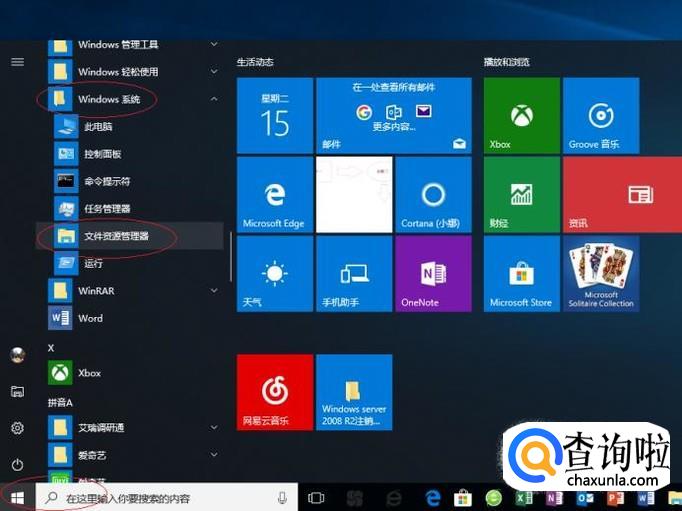
Task: Click the app list scrollbar thumb
Action: pyautogui.click(x=231, y=257)
